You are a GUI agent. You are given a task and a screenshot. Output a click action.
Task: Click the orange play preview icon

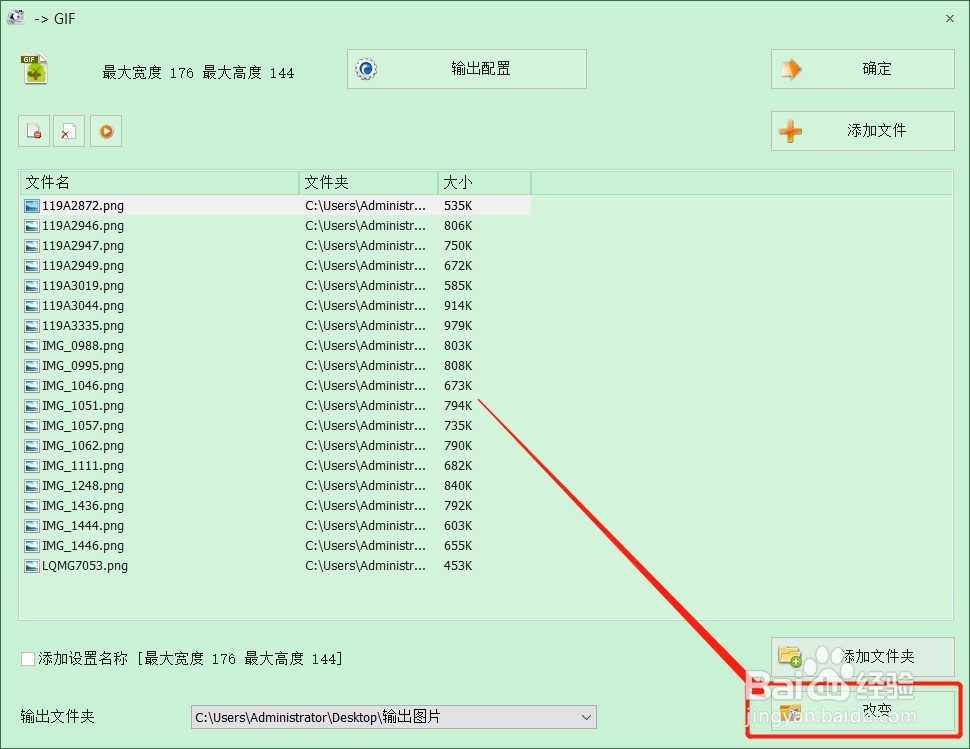(106, 130)
